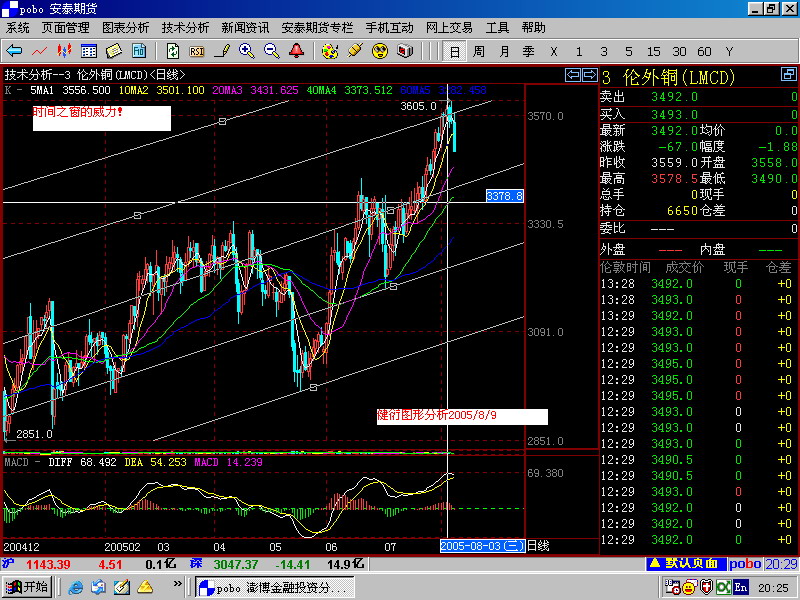Click the green refresh page icon
This screenshot has height=600, width=800.
(173, 51)
